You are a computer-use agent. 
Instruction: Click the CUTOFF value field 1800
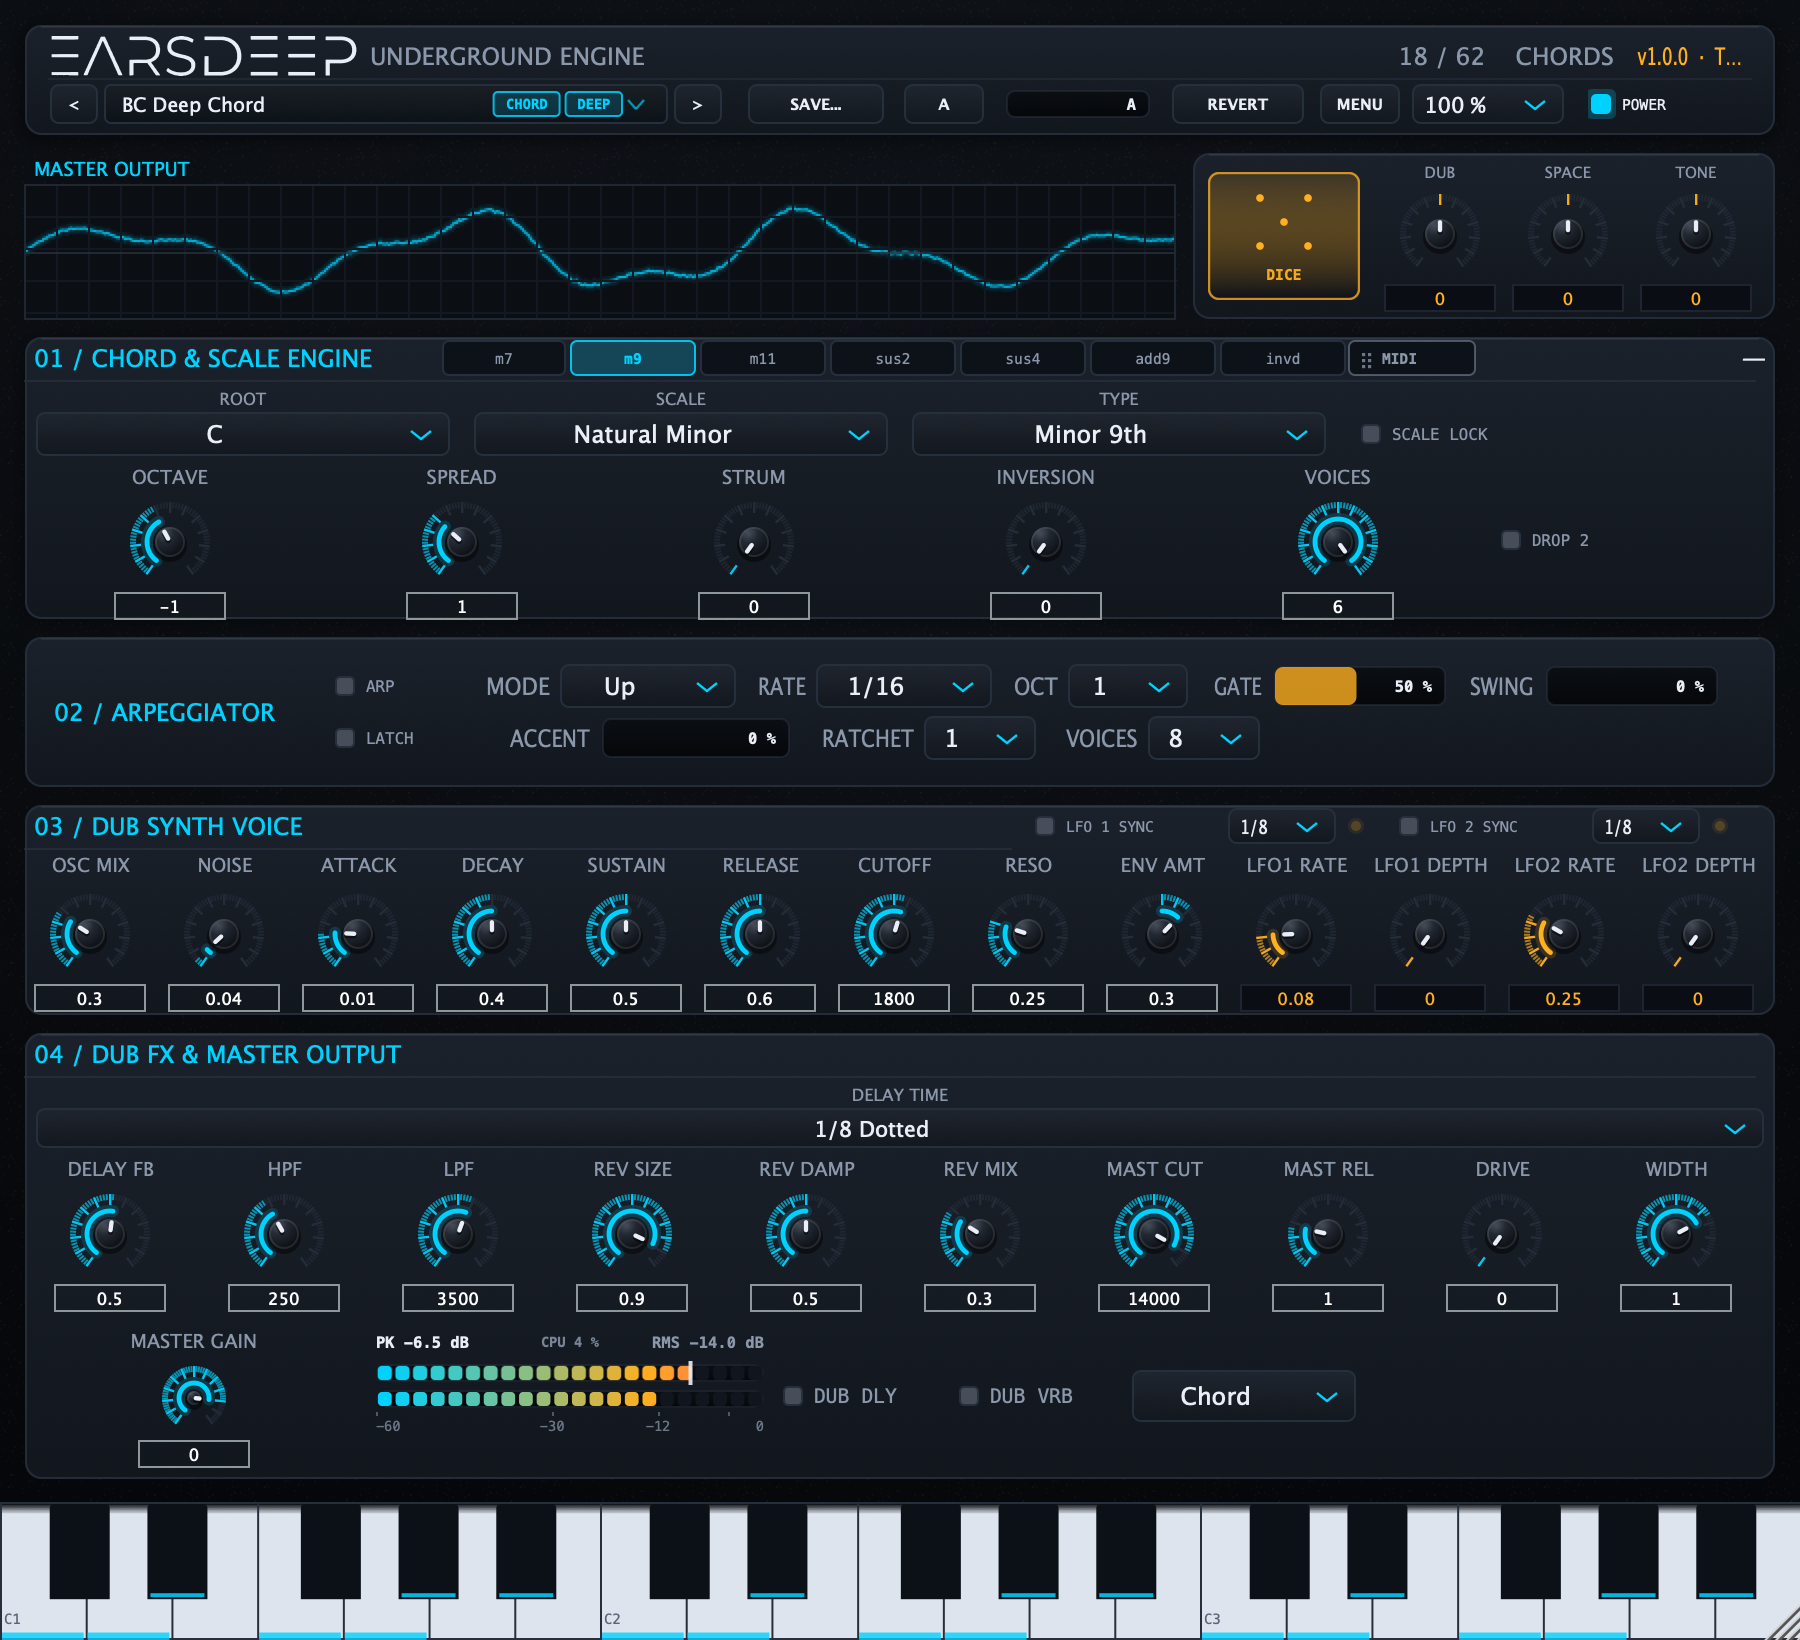click(893, 998)
